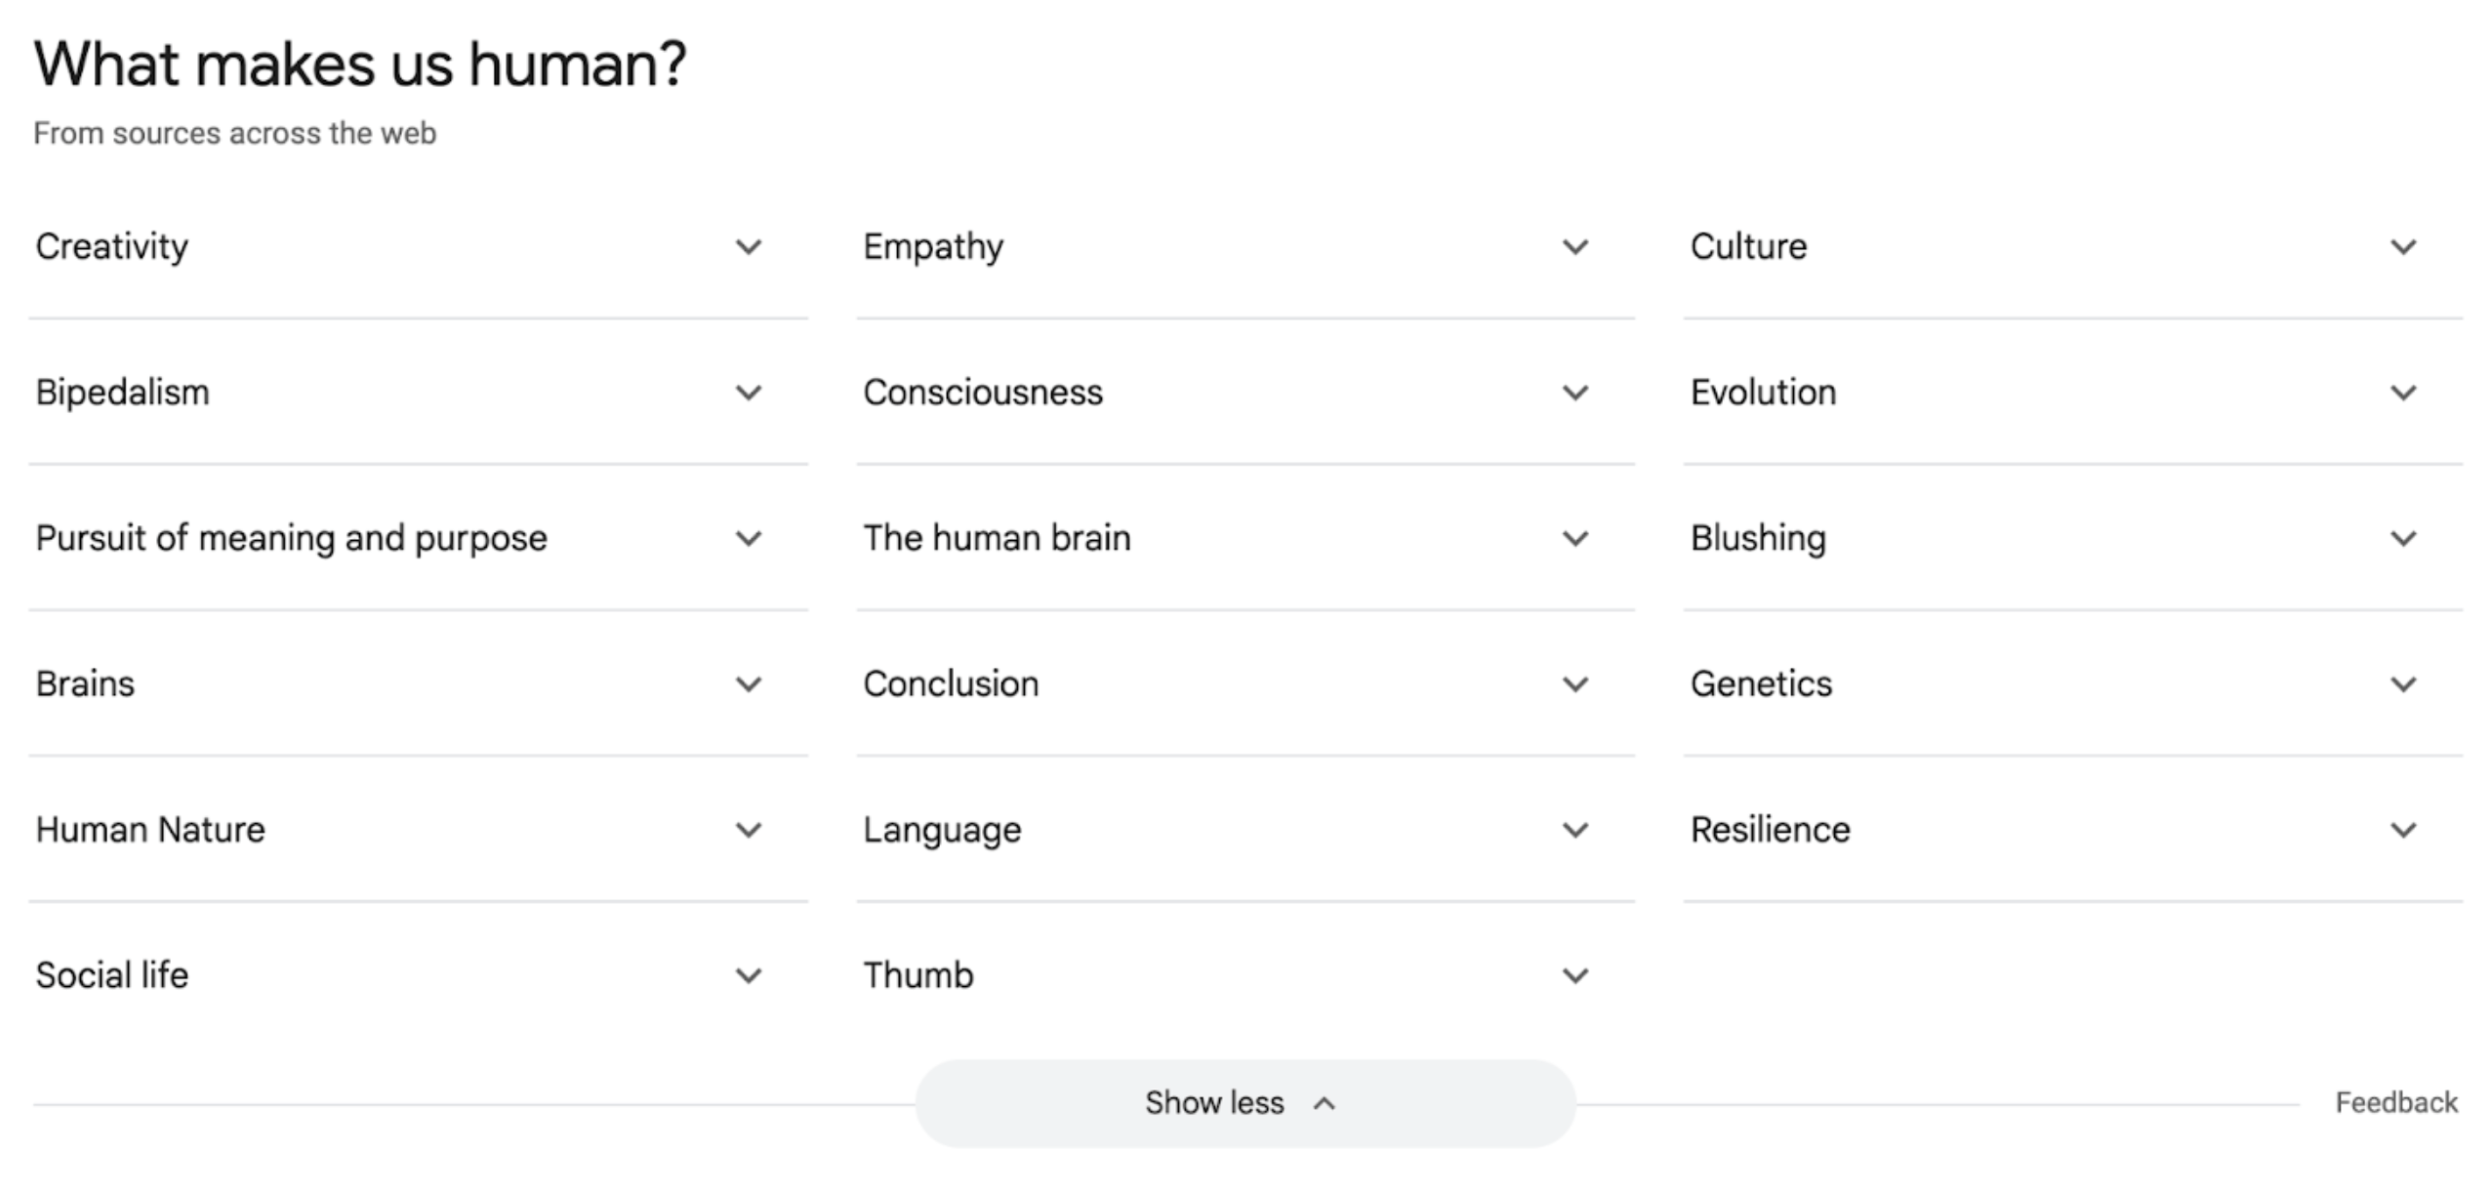Expand the Language section
This screenshot has height=1190, width=2484.
click(1575, 830)
